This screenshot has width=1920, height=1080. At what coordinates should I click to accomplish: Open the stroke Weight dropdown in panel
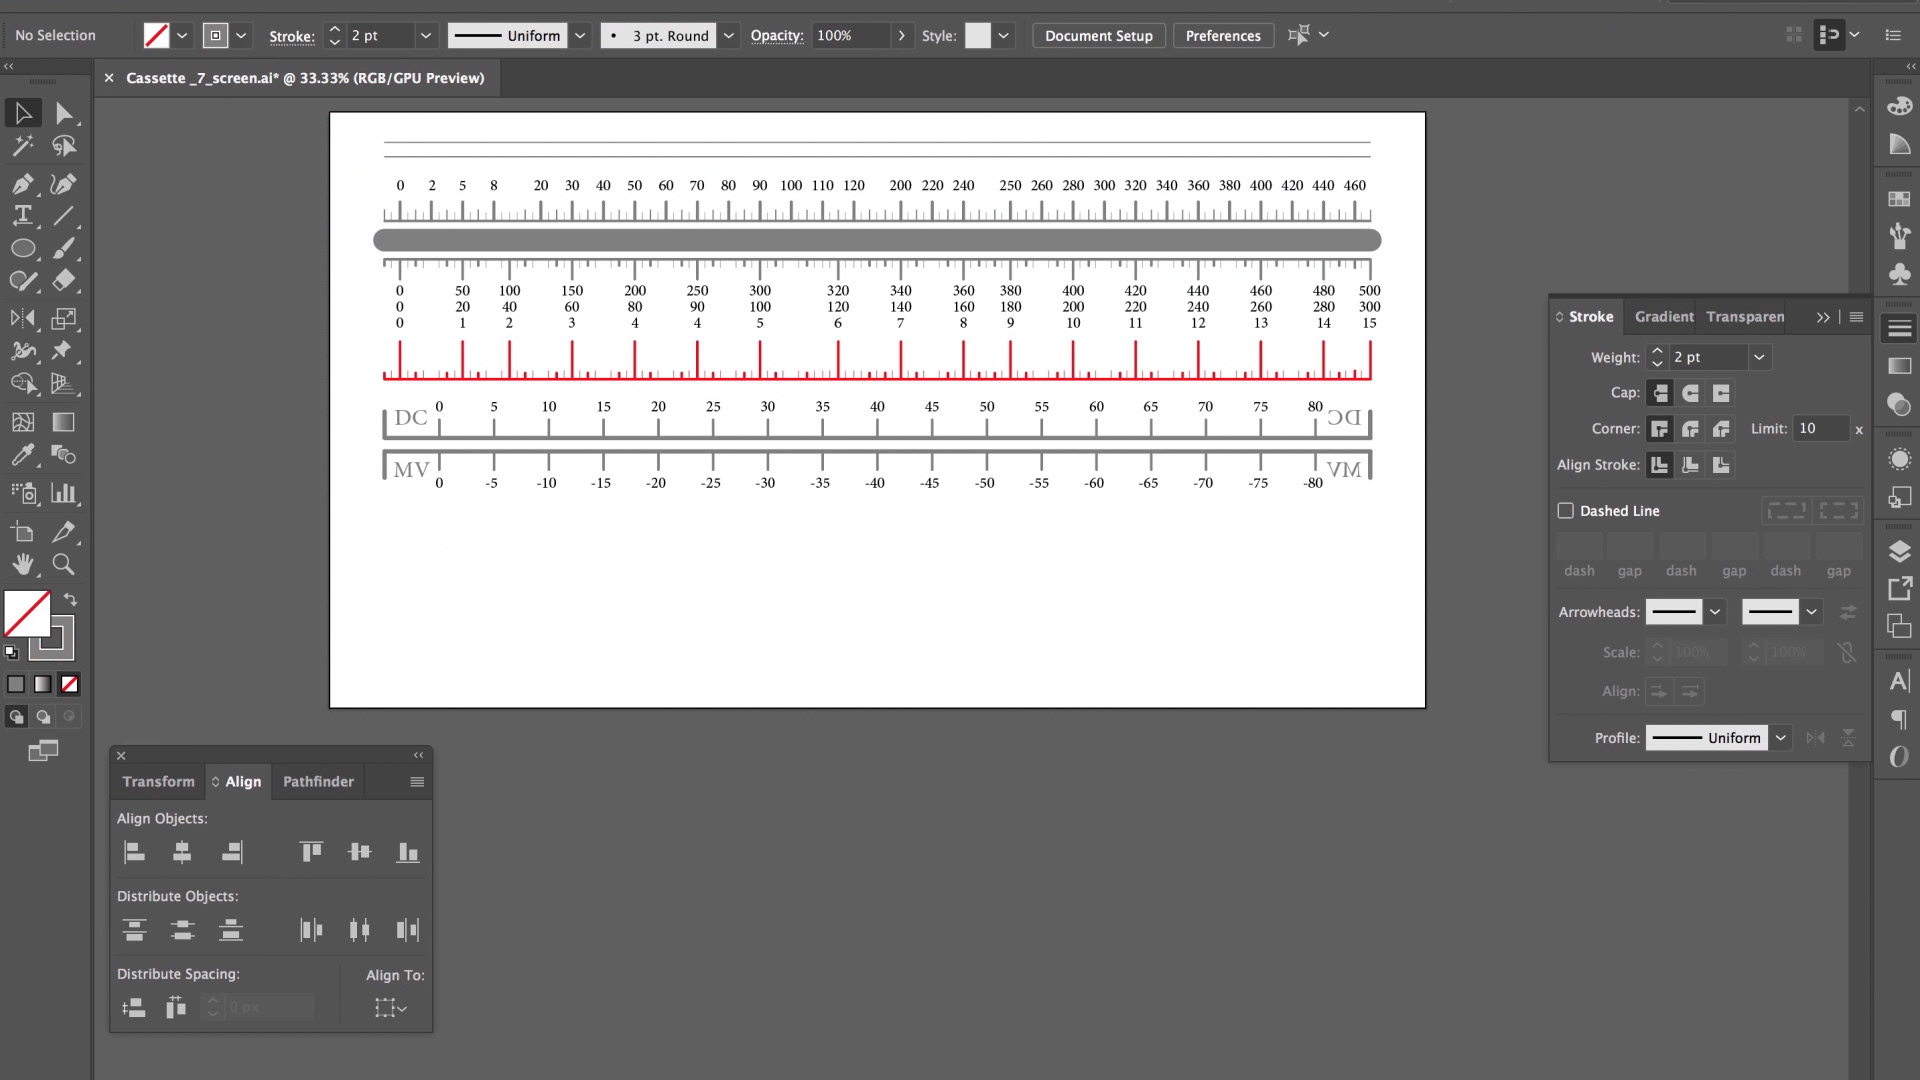tap(1759, 357)
